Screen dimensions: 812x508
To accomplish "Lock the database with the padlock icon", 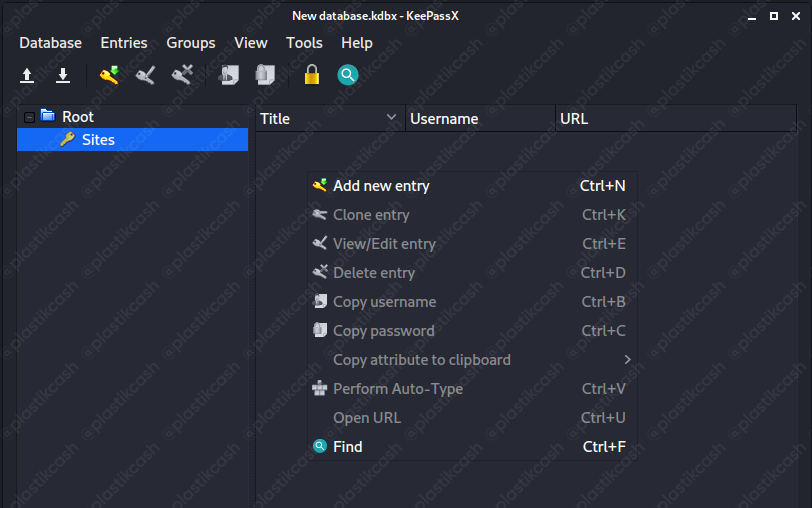I will (312, 75).
